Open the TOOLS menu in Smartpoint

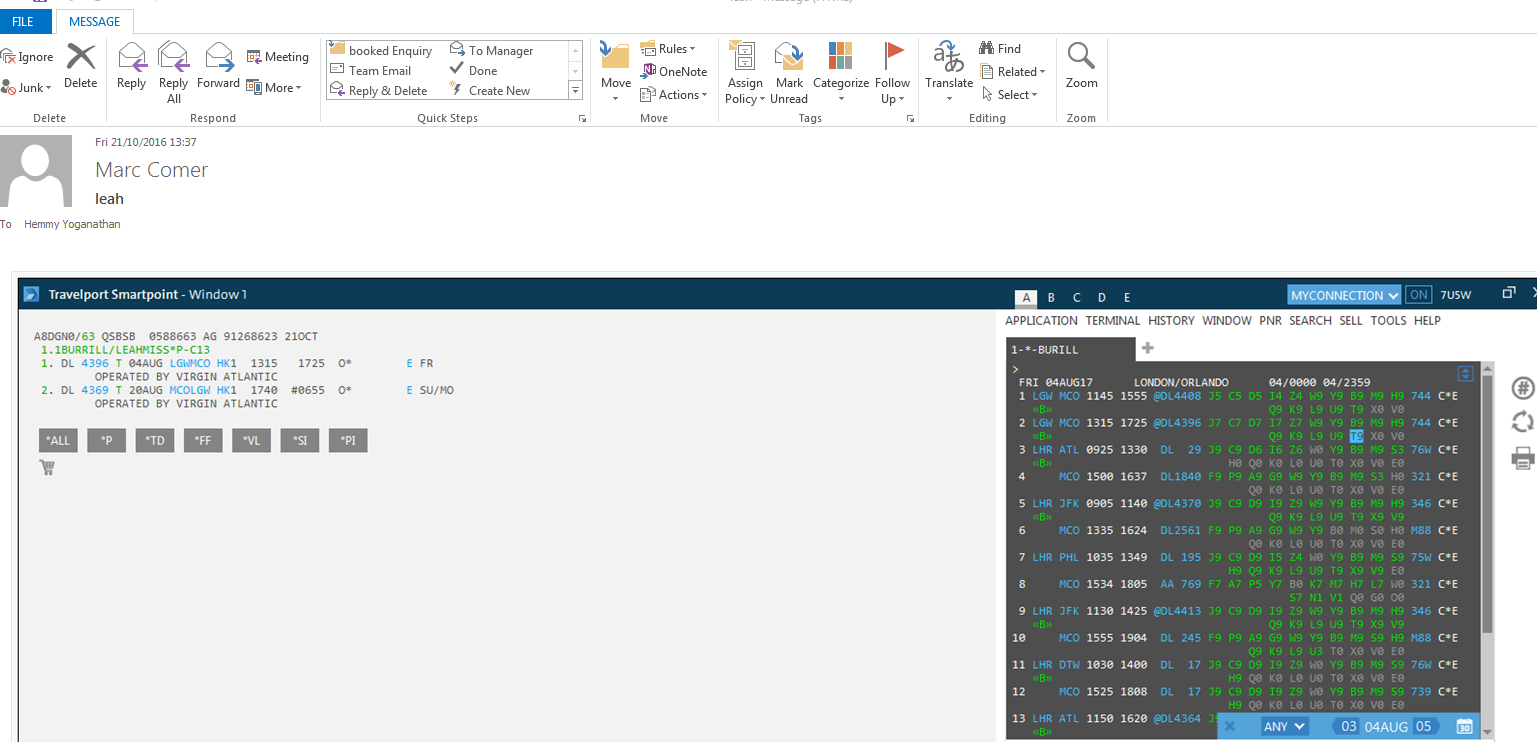(x=1388, y=321)
